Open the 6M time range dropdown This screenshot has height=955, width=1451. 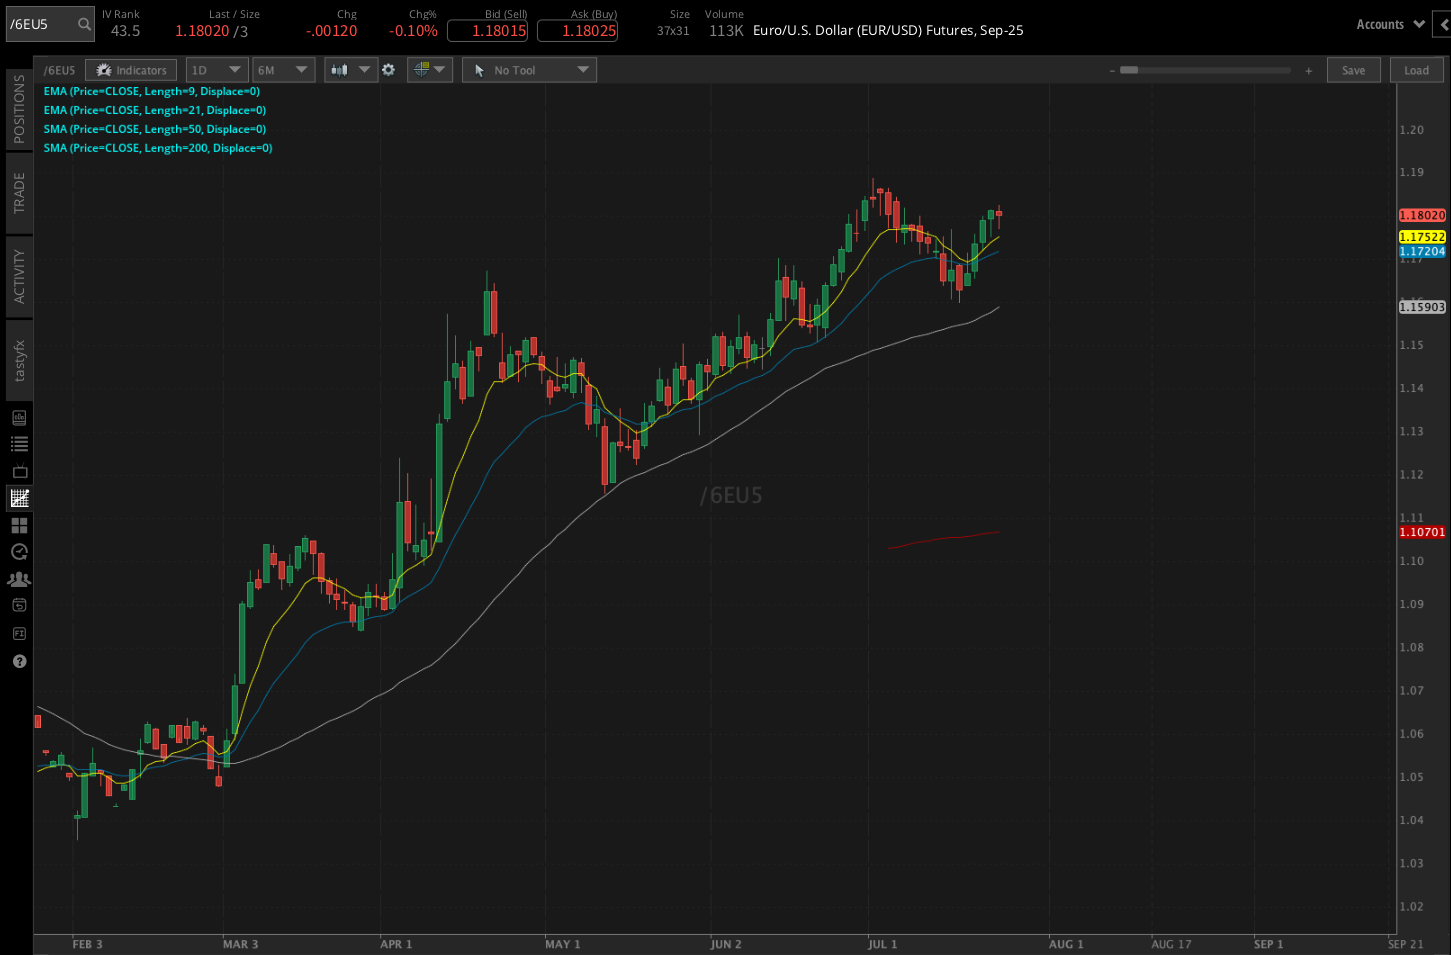pos(283,70)
